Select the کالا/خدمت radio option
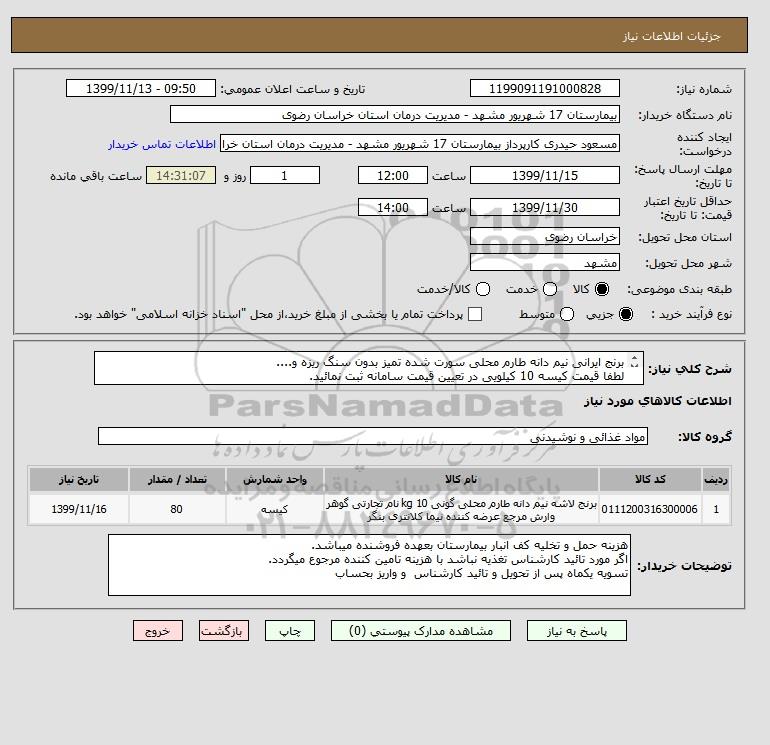Screen dimensions: 770x745 pos(483,289)
